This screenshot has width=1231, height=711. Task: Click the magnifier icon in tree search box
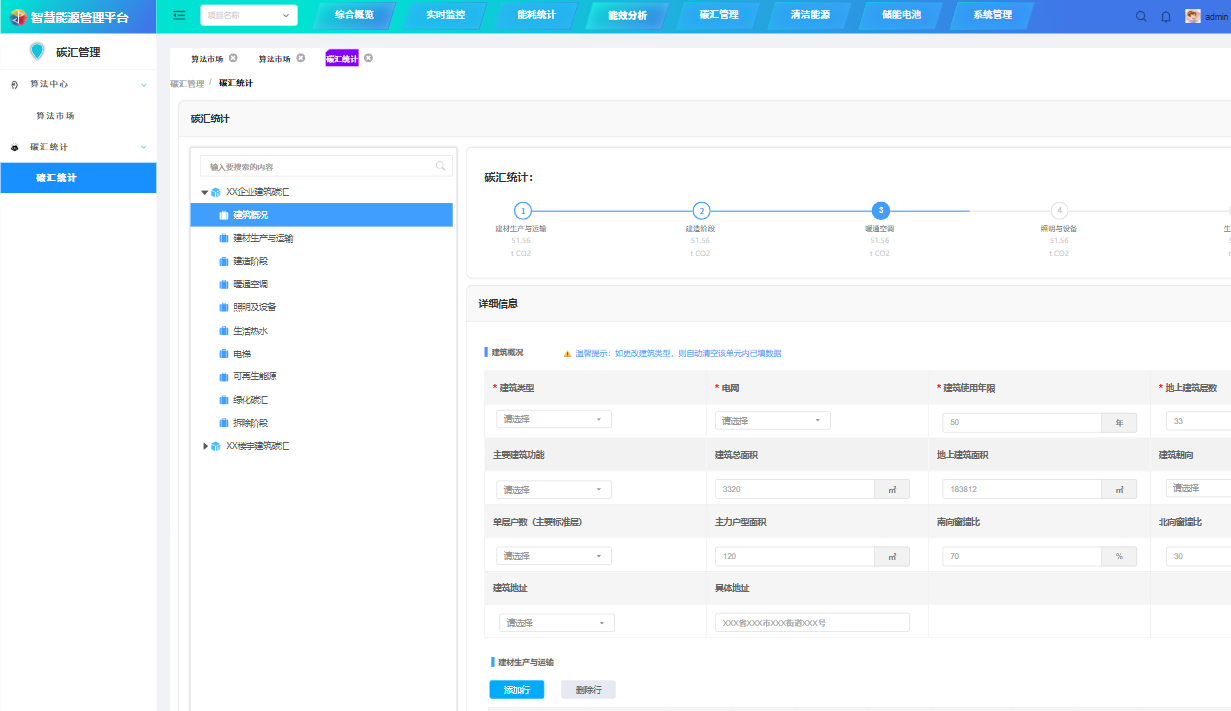point(440,166)
